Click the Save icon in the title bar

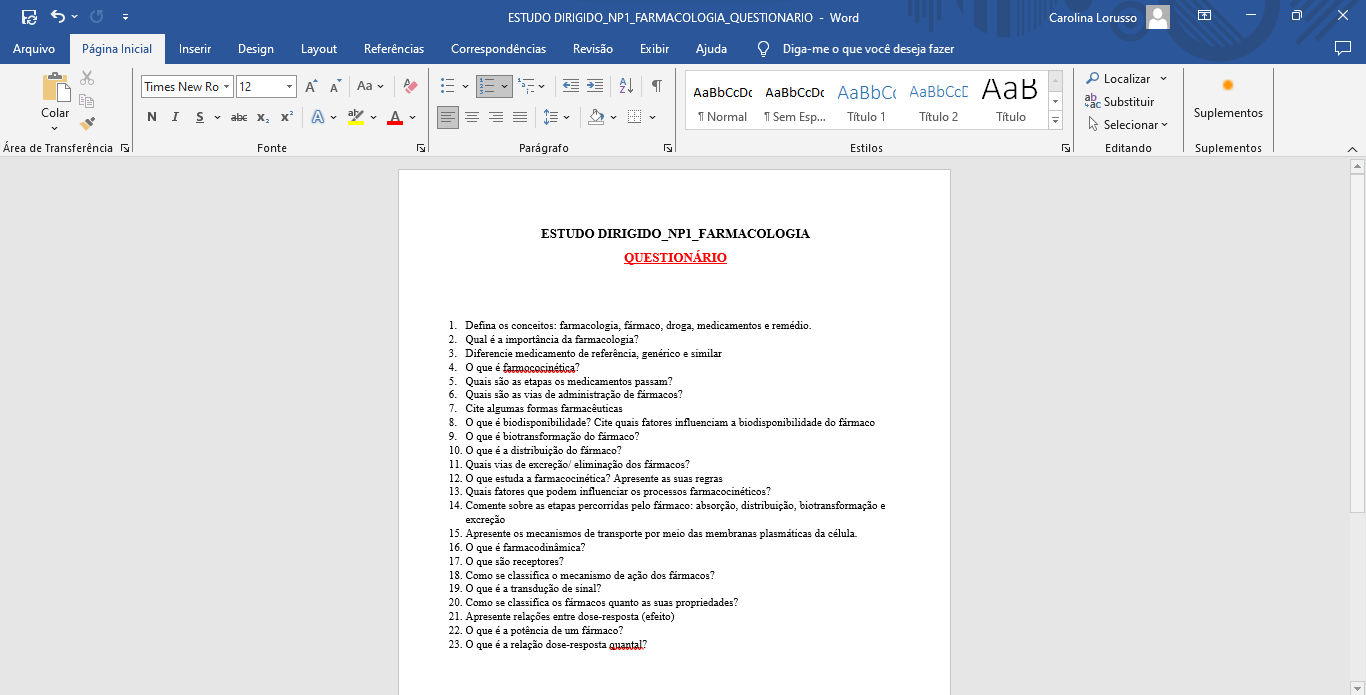(x=29, y=17)
